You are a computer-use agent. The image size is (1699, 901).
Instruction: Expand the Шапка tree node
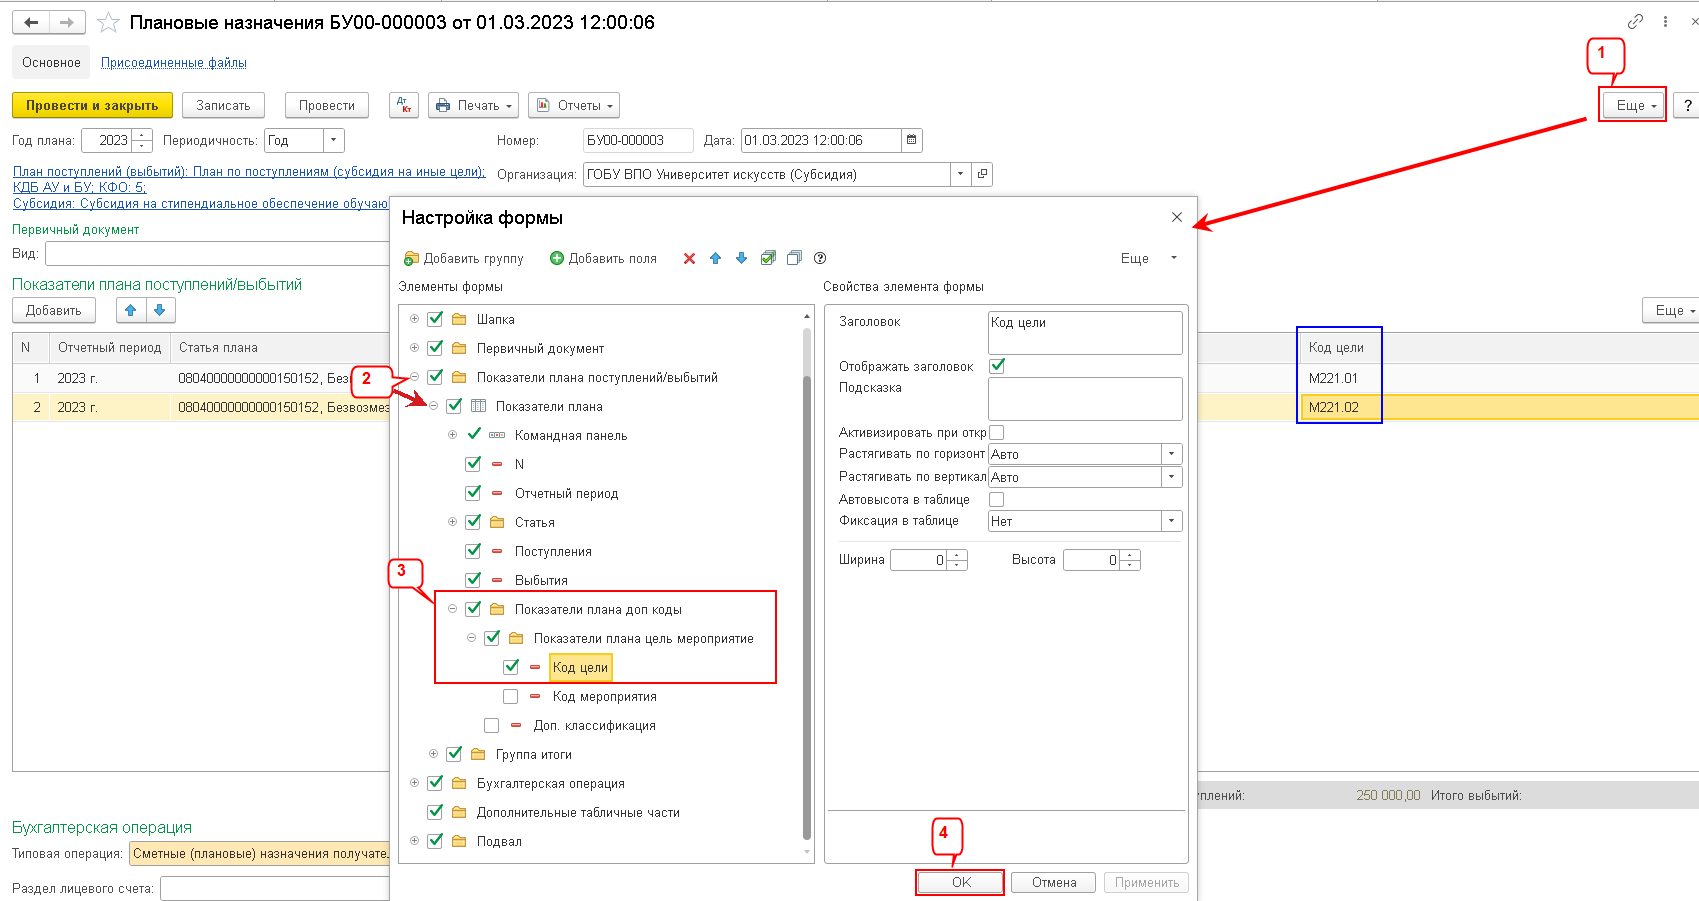click(x=414, y=319)
